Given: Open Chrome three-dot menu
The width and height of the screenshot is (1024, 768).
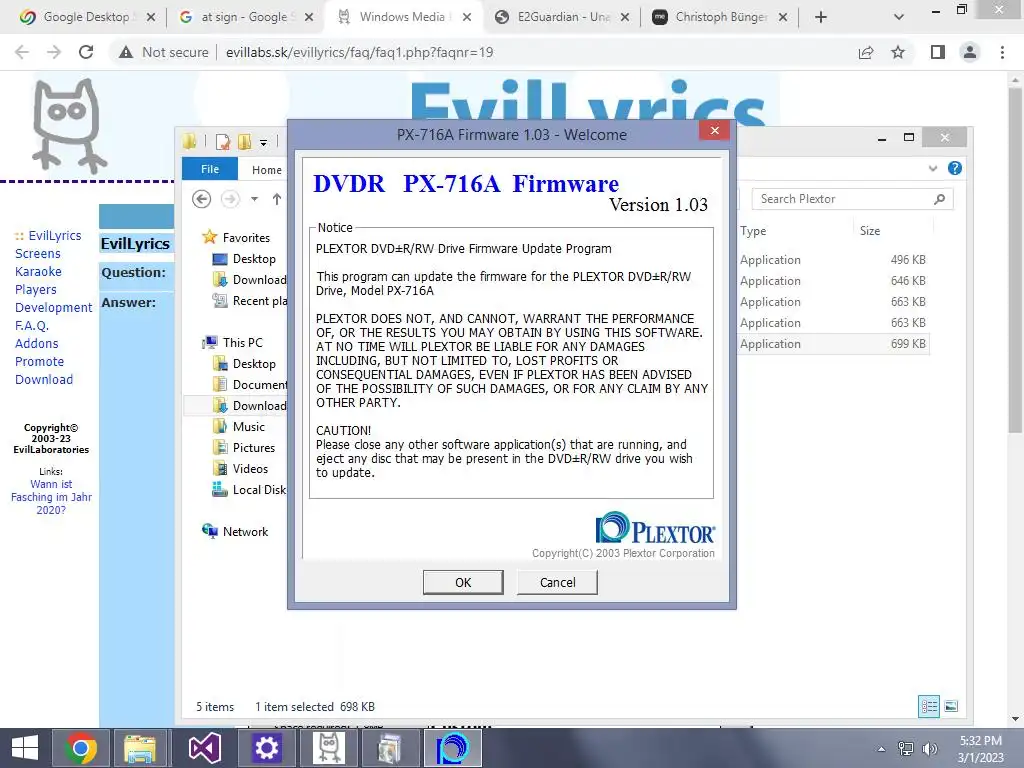Looking at the screenshot, I should 1002,52.
